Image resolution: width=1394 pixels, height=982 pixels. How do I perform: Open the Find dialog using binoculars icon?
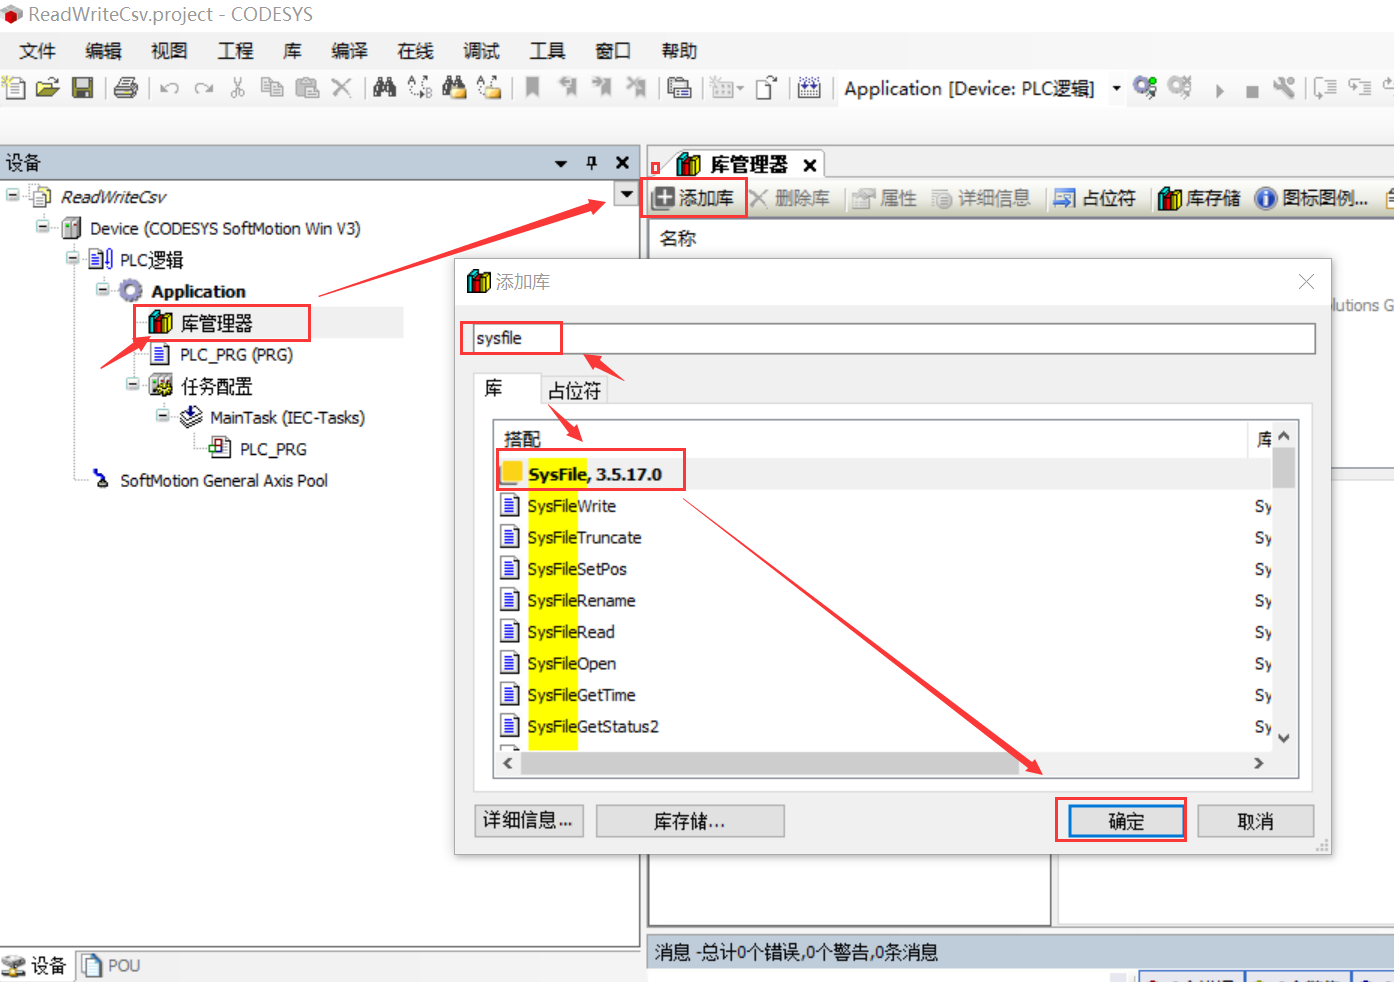384,88
